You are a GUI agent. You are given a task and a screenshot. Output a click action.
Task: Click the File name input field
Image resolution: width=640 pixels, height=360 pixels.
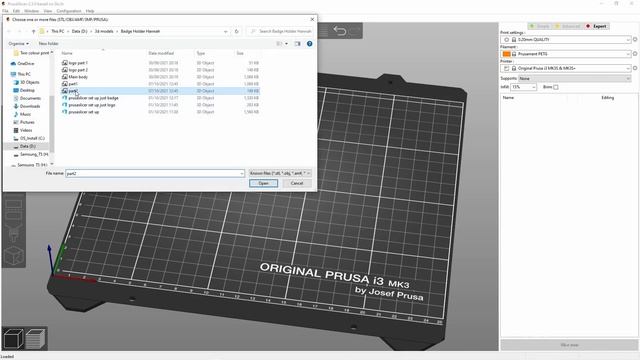pos(155,173)
